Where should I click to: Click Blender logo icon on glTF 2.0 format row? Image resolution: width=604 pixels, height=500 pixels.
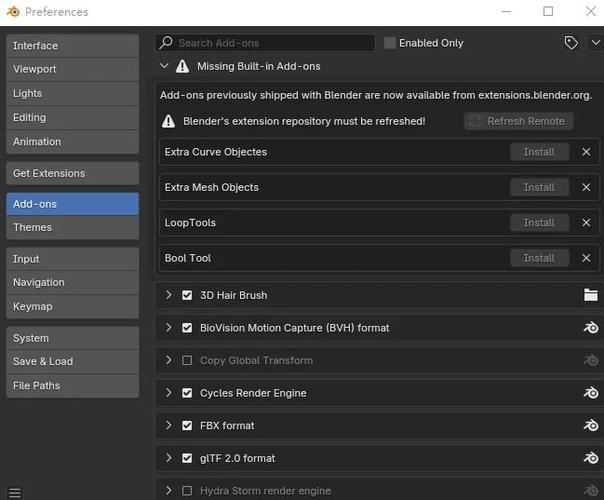click(x=591, y=458)
